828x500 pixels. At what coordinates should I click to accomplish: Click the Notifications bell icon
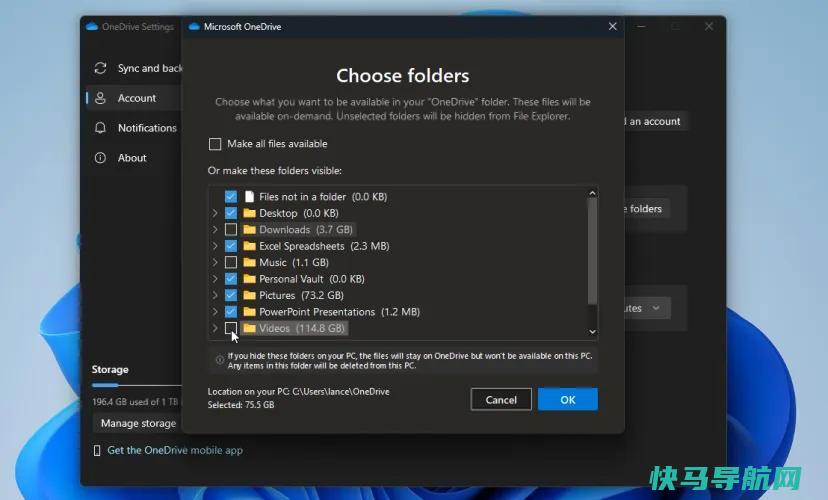coord(100,128)
